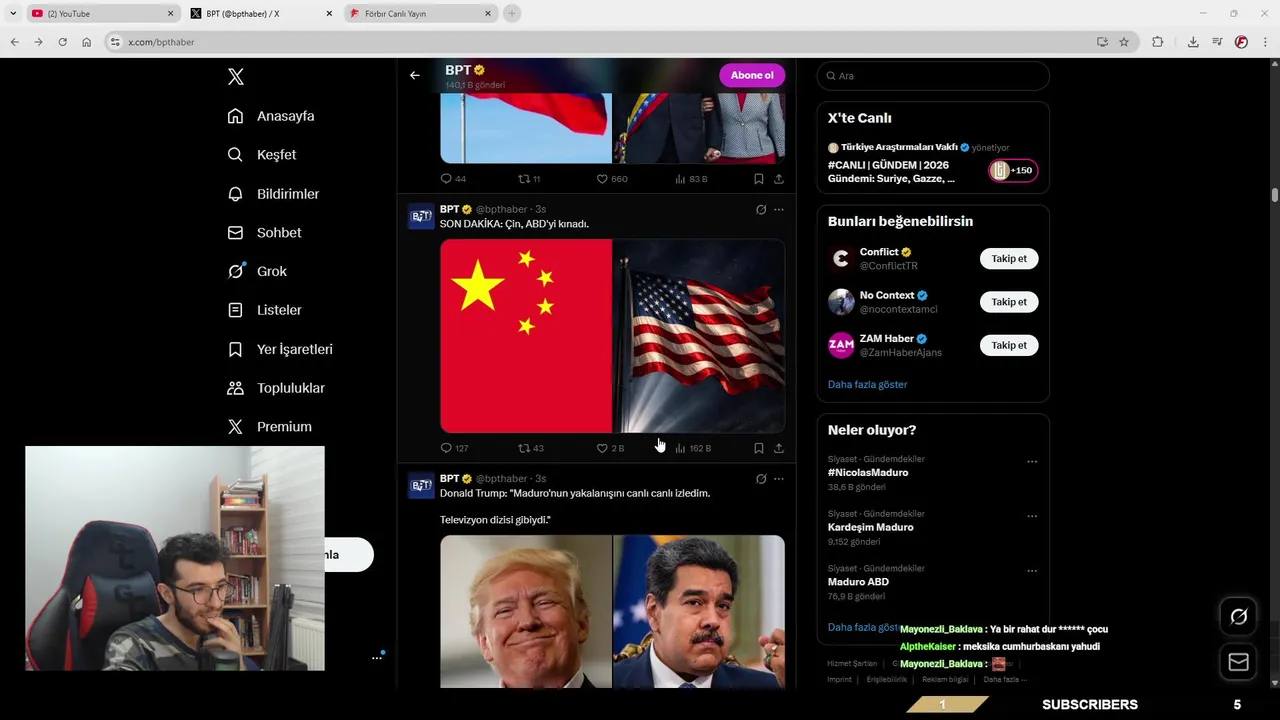Click back arrow in profile header
Image resolution: width=1280 pixels, height=720 pixels.
[x=415, y=75]
